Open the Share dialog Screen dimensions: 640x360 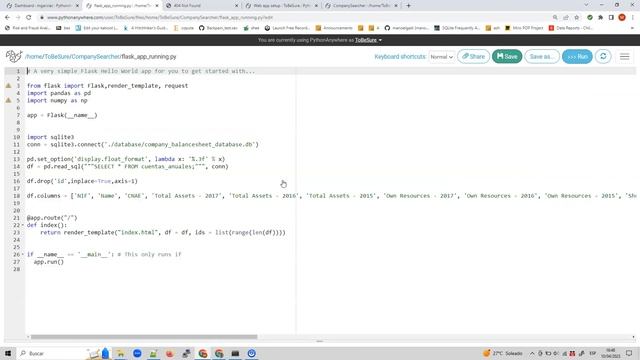coord(473,56)
